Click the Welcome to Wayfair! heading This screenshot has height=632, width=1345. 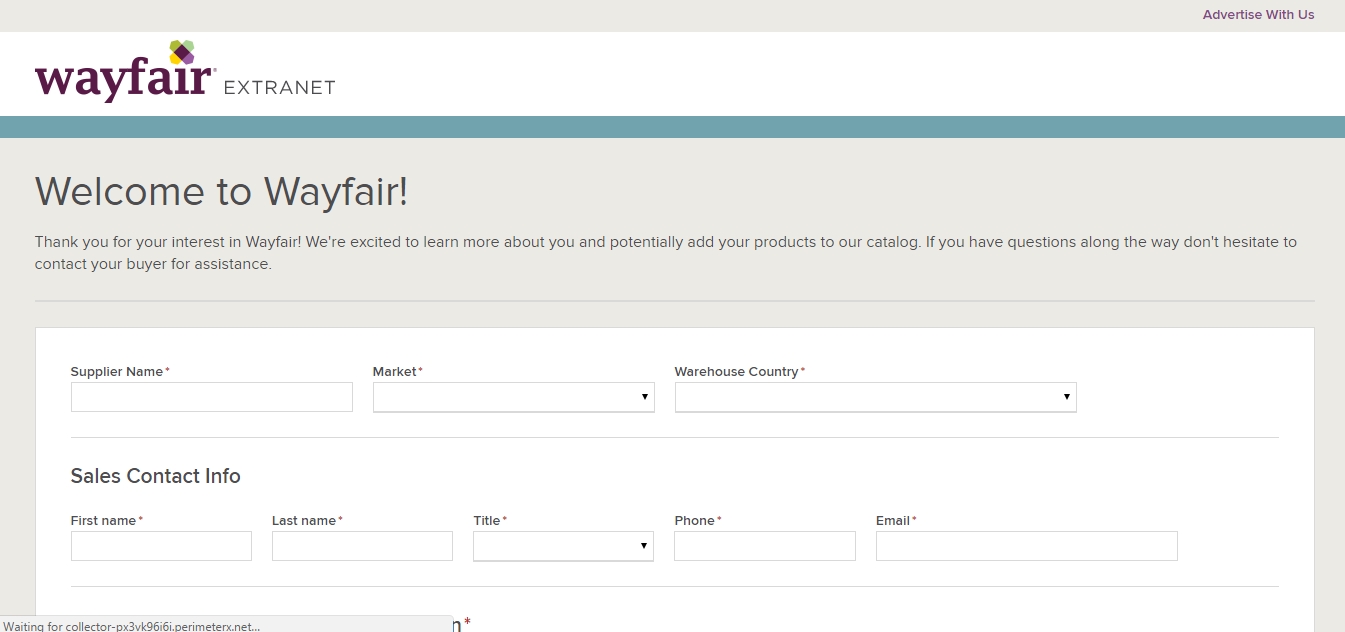click(222, 191)
